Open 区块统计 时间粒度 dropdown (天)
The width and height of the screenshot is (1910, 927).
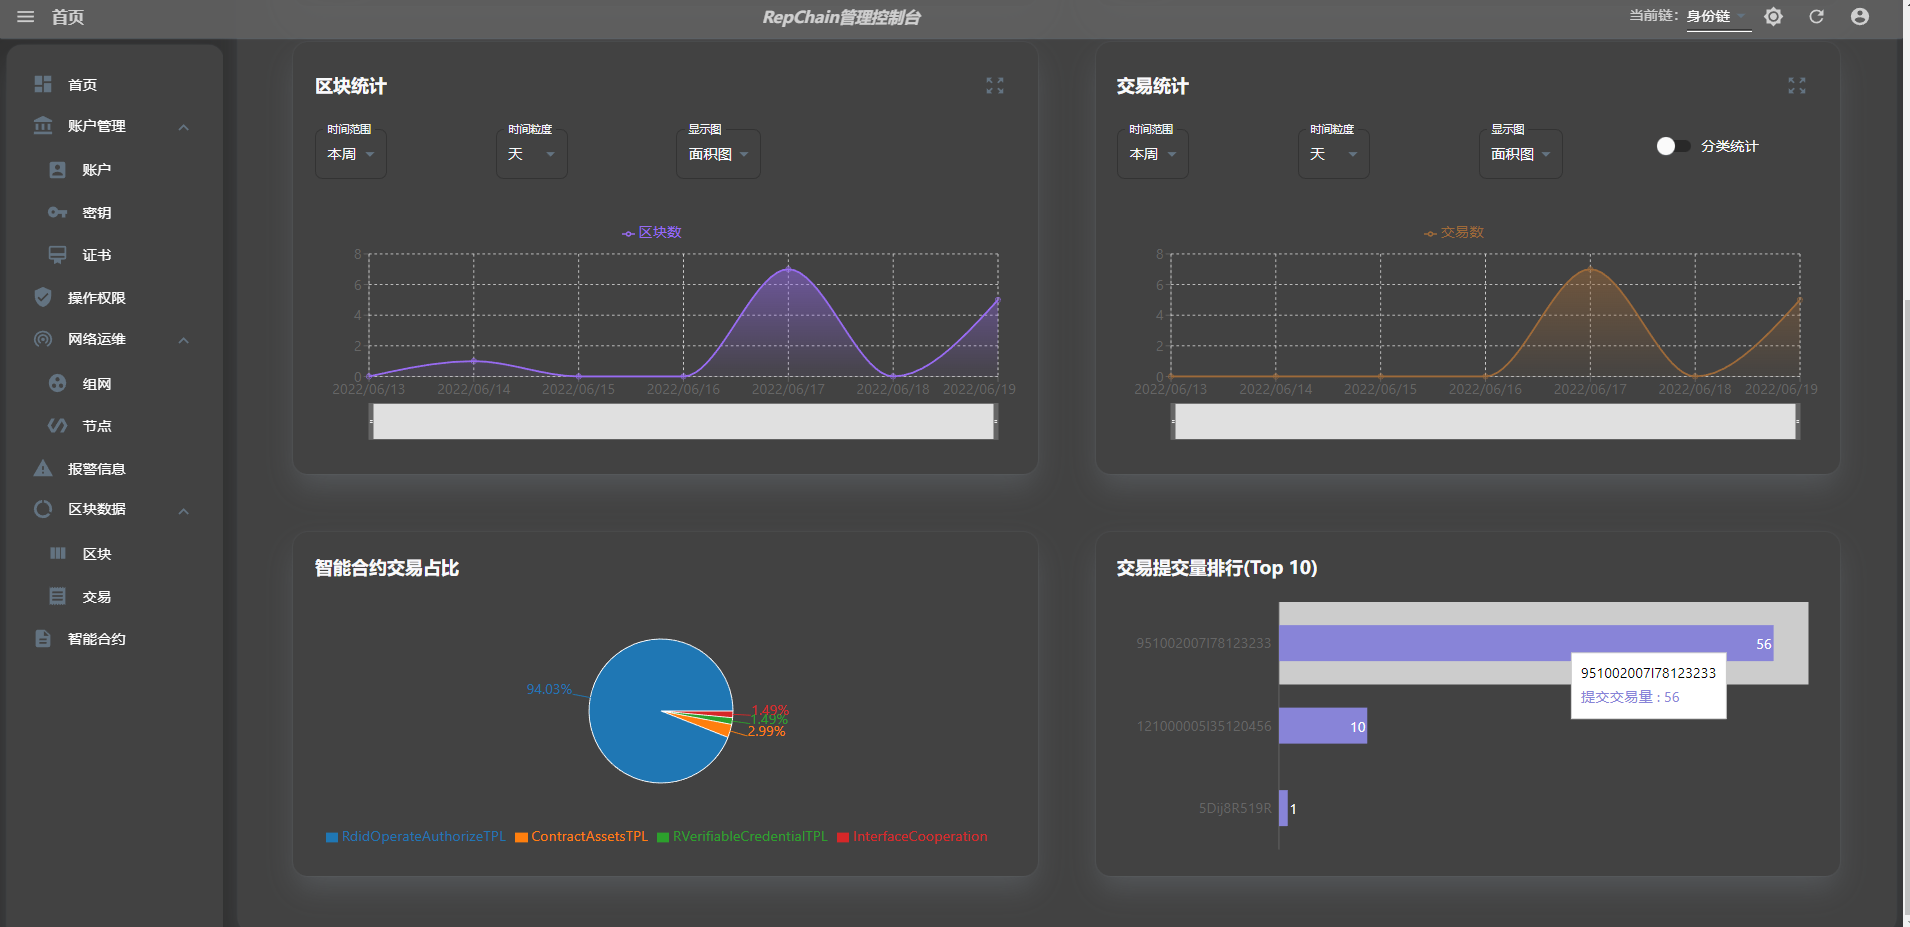click(532, 154)
